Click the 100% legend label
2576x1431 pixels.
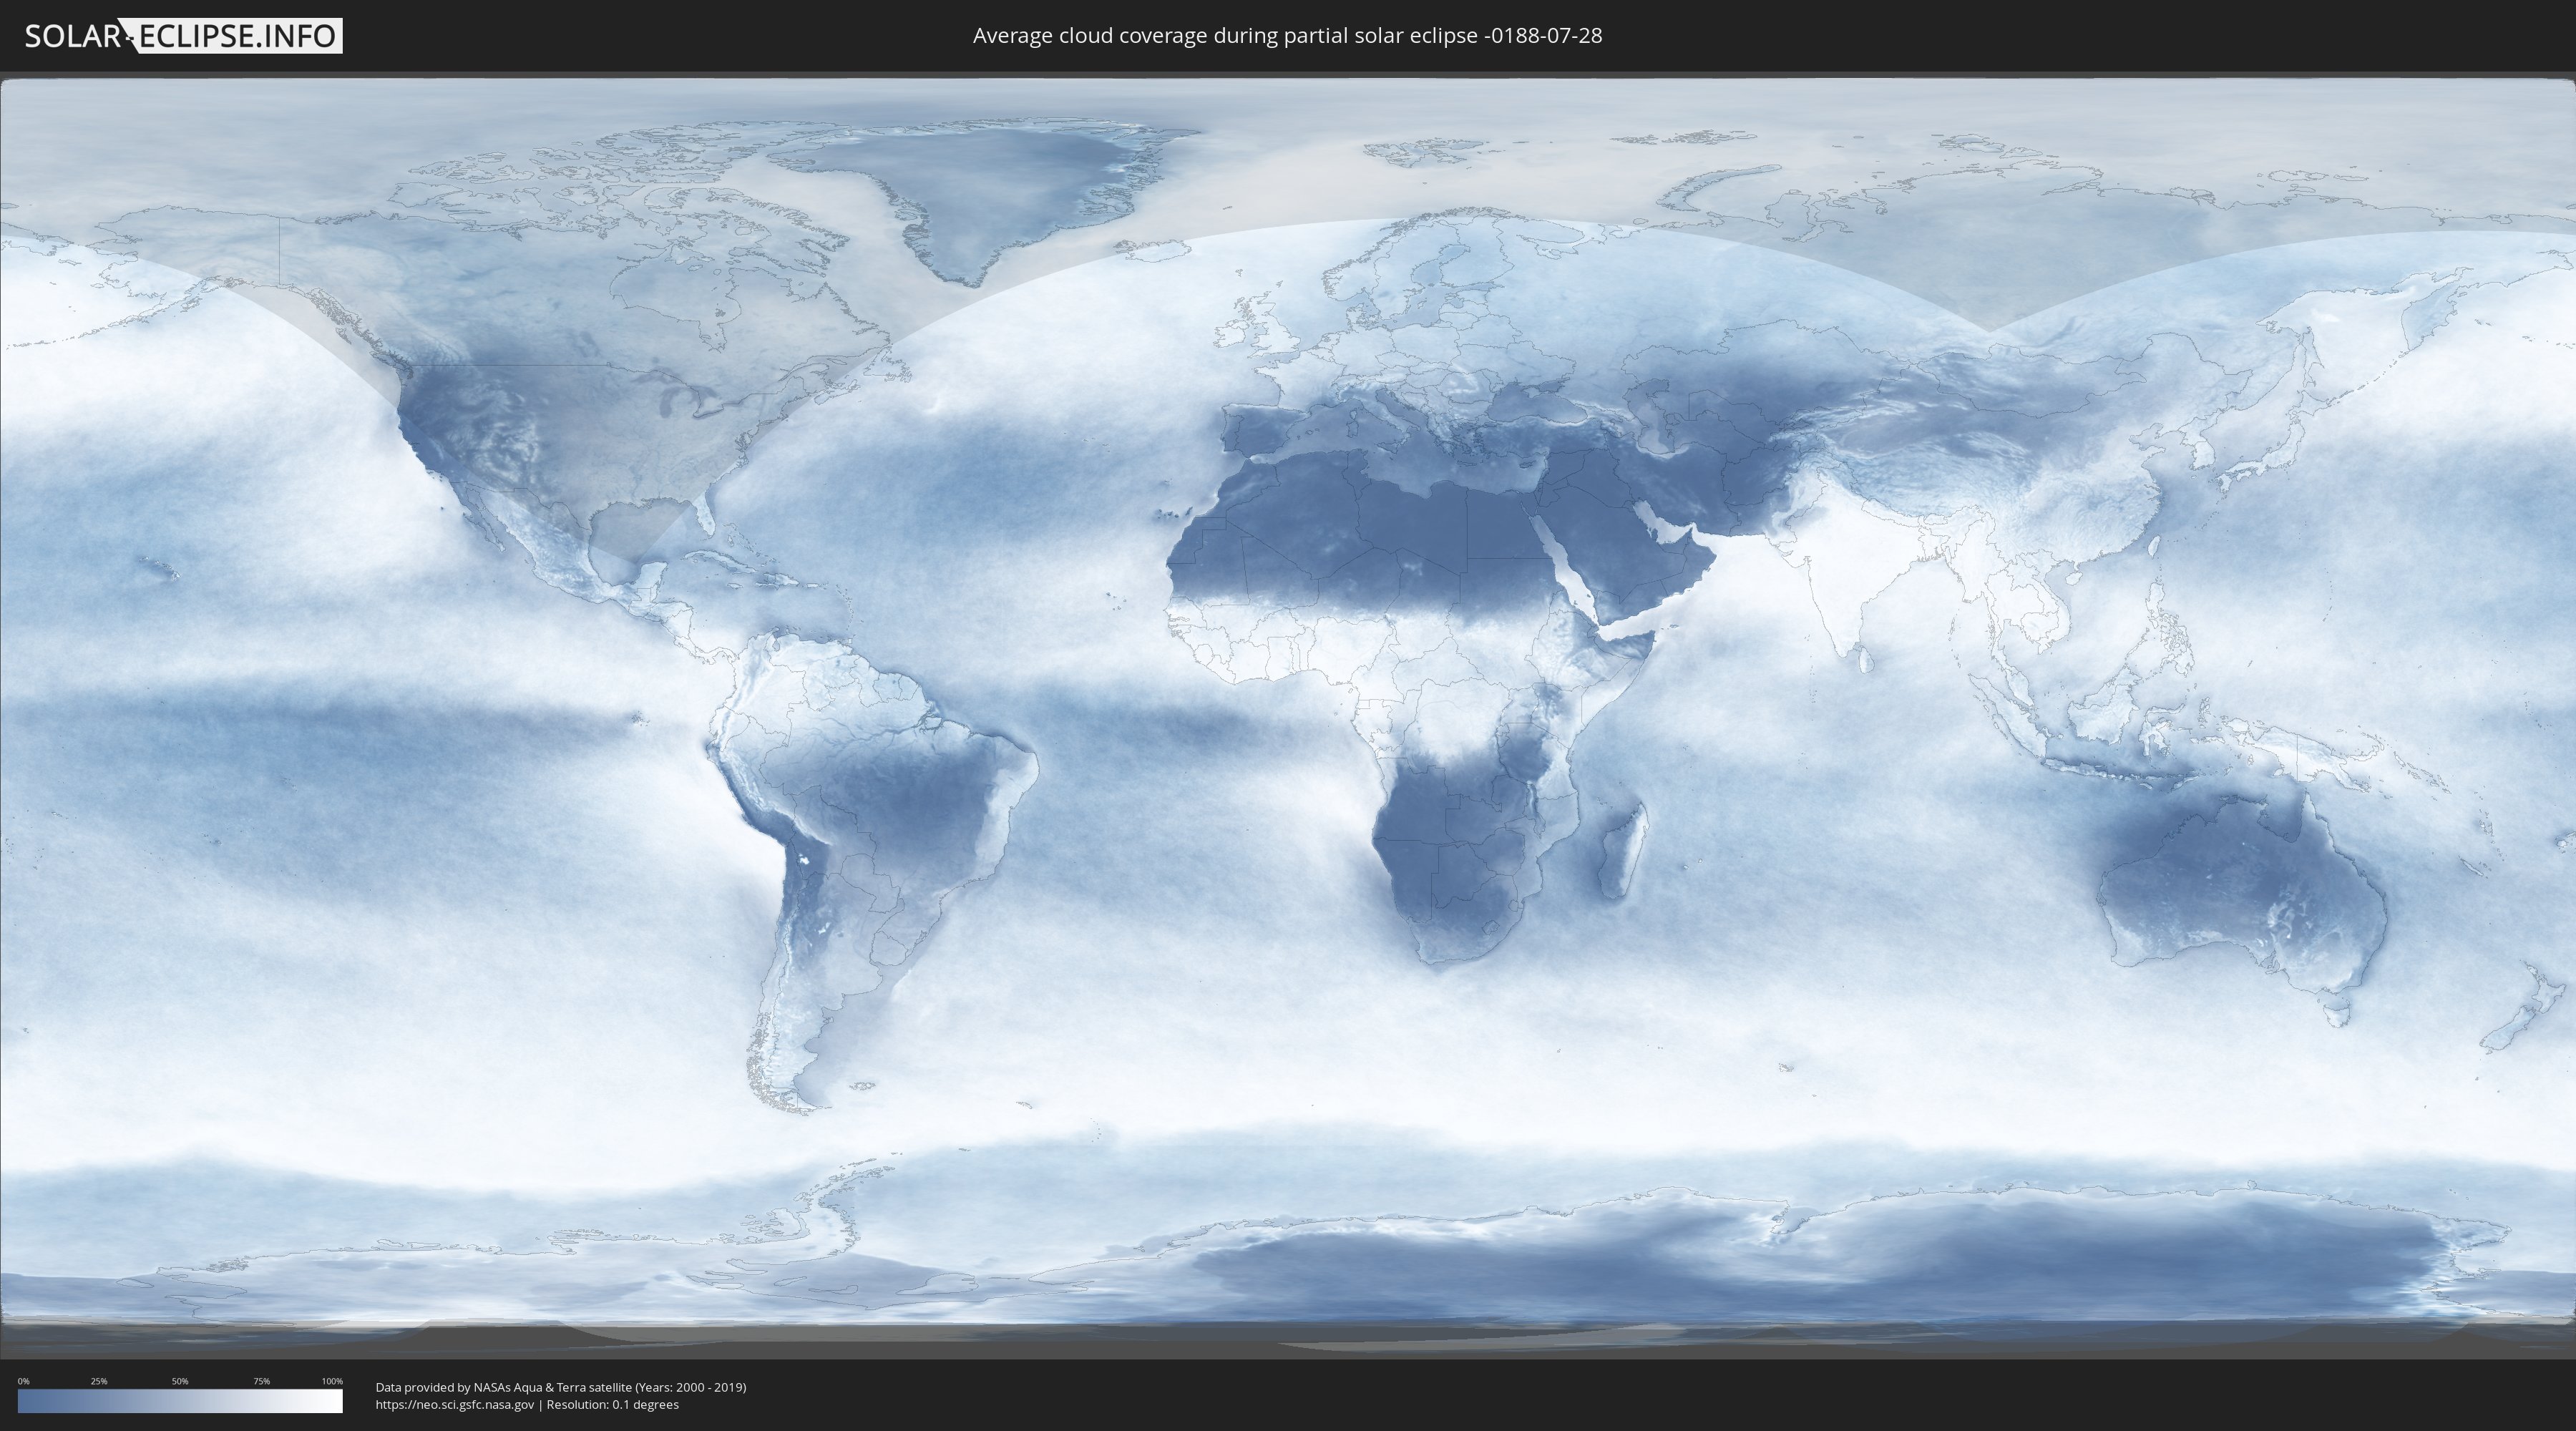[x=332, y=1381]
